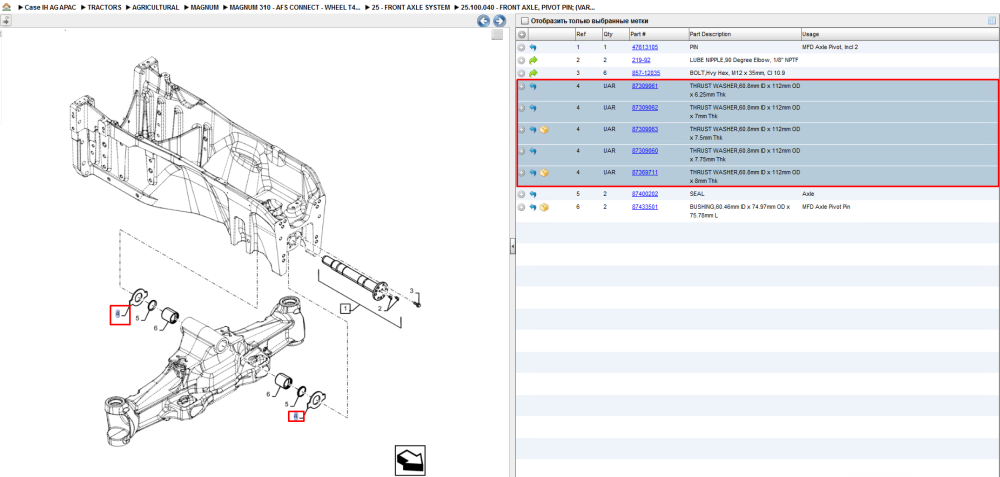Open column settings icon at table corner

click(991, 20)
